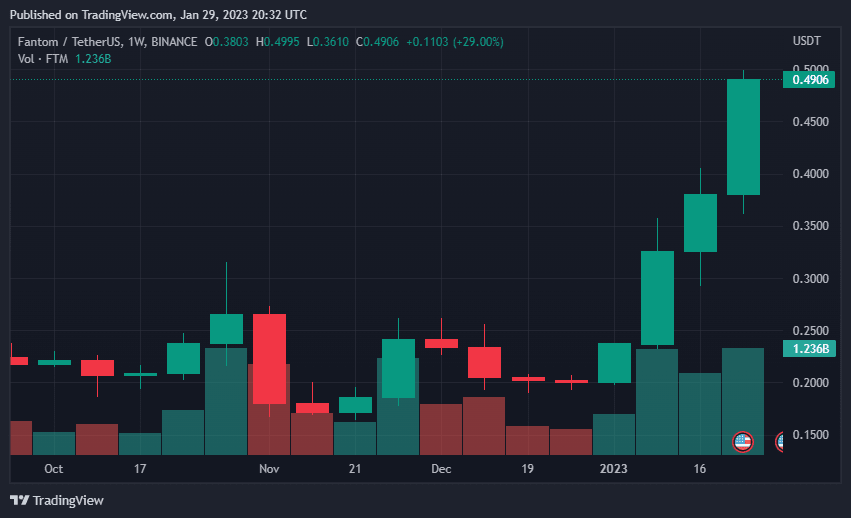Click the current price label 0.4906

click(x=809, y=80)
